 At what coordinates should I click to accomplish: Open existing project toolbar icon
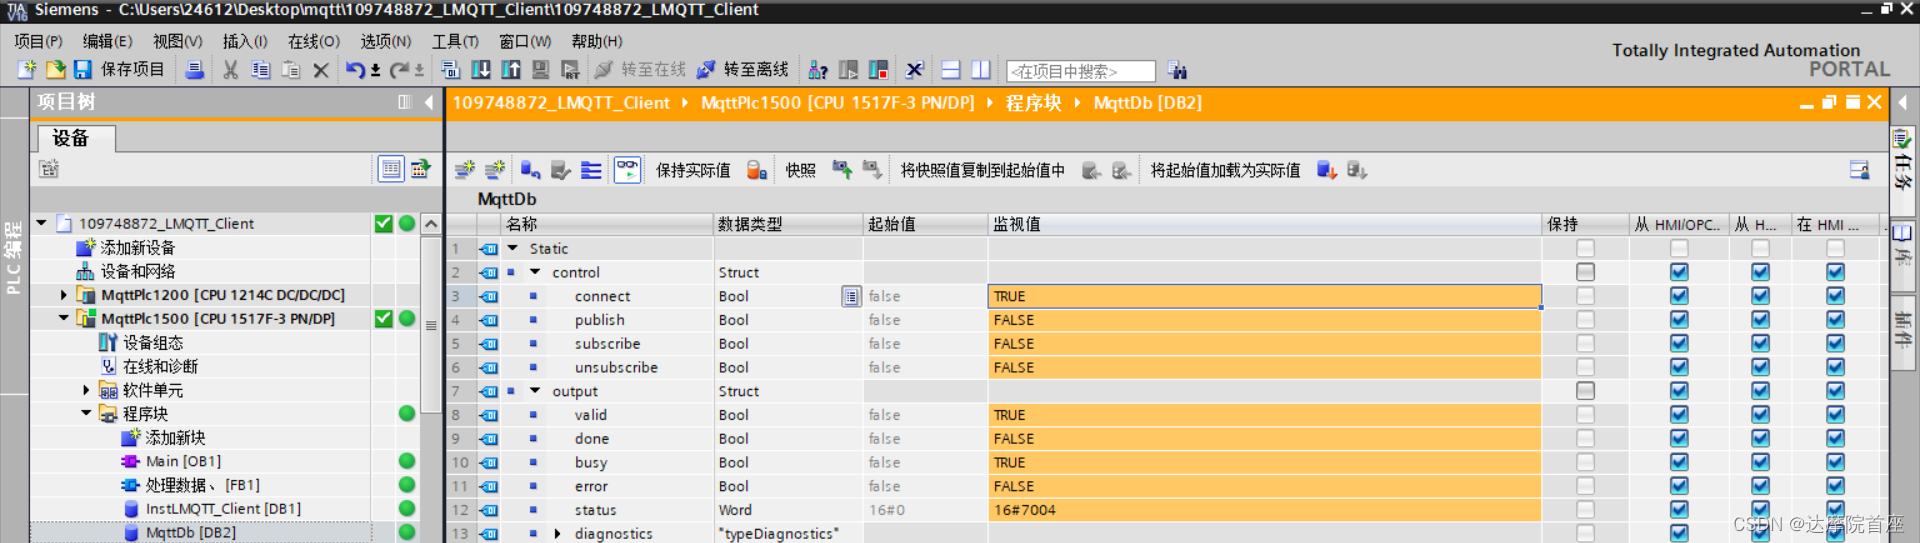(x=55, y=70)
